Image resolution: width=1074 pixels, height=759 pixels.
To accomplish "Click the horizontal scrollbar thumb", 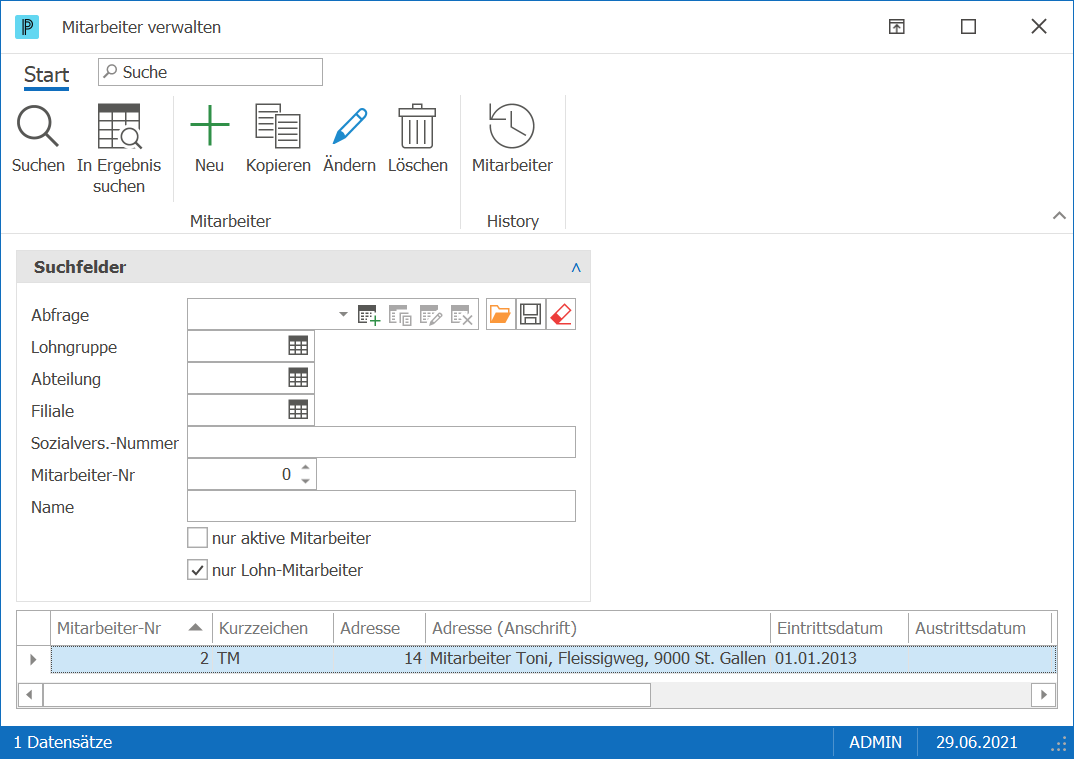I will (x=347, y=695).
